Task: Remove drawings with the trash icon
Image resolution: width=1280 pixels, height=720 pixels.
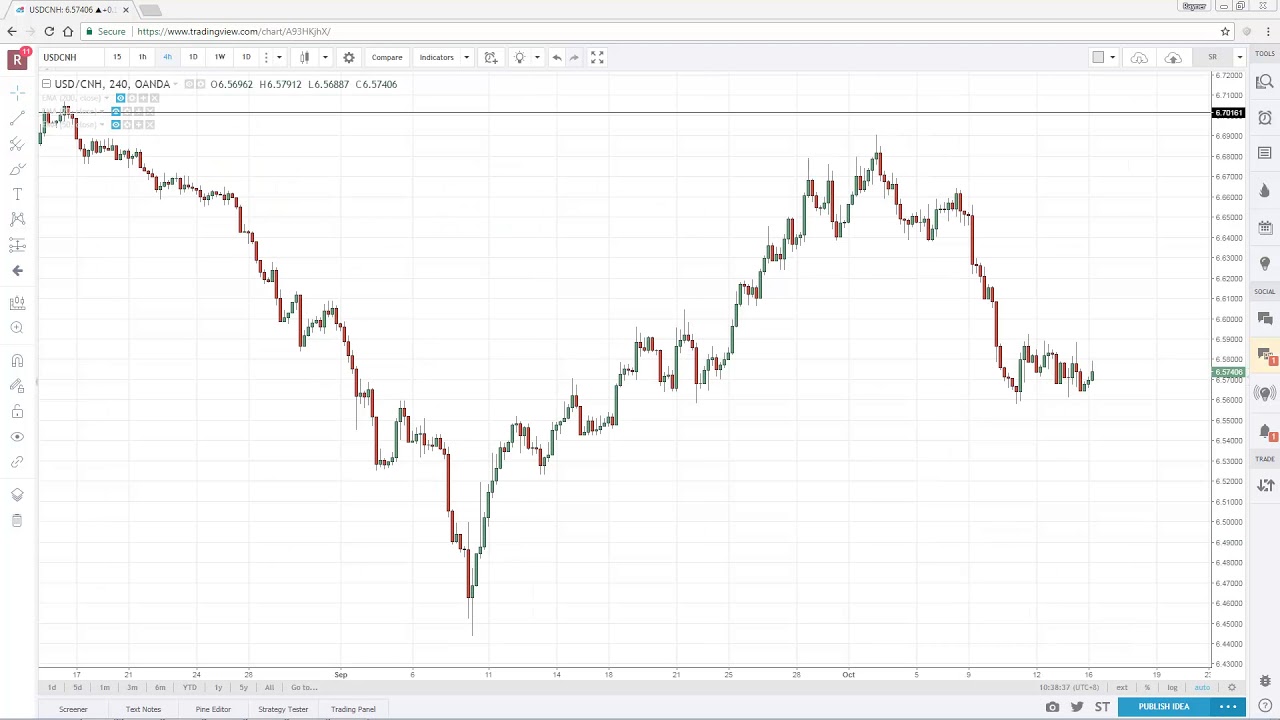Action: pyautogui.click(x=17, y=520)
